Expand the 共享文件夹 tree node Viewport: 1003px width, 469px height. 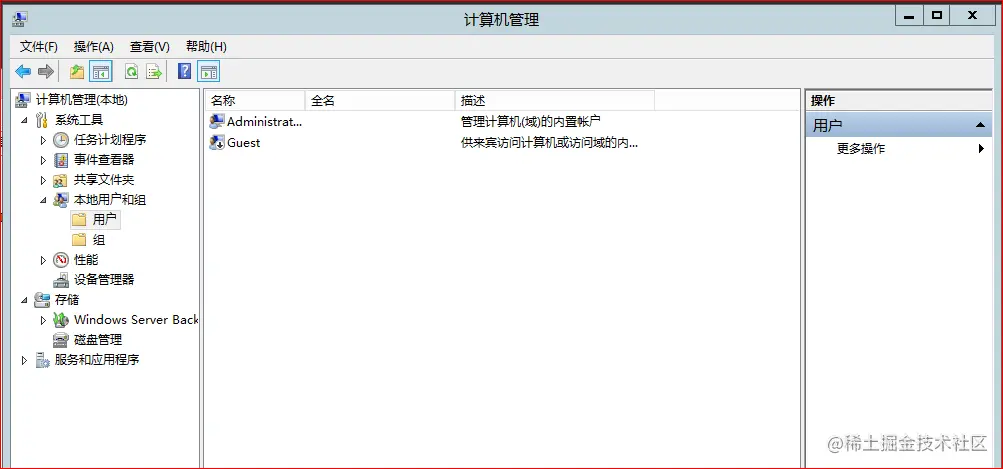(43, 180)
